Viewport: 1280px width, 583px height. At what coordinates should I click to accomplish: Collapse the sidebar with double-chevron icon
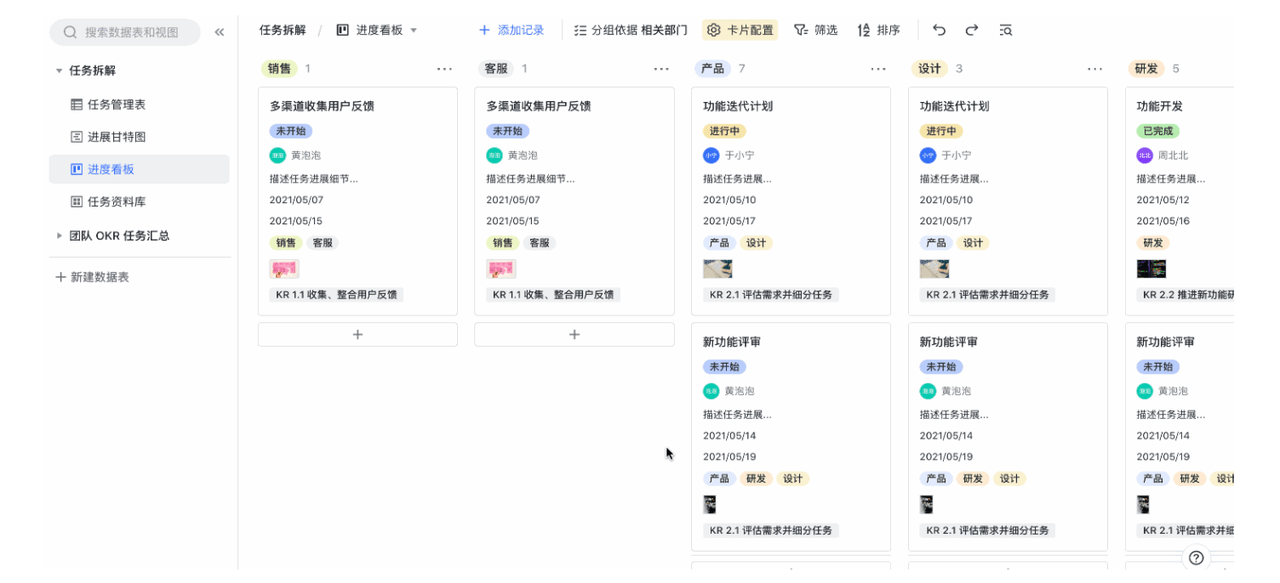pyautogui.click(x=219, y=32)
